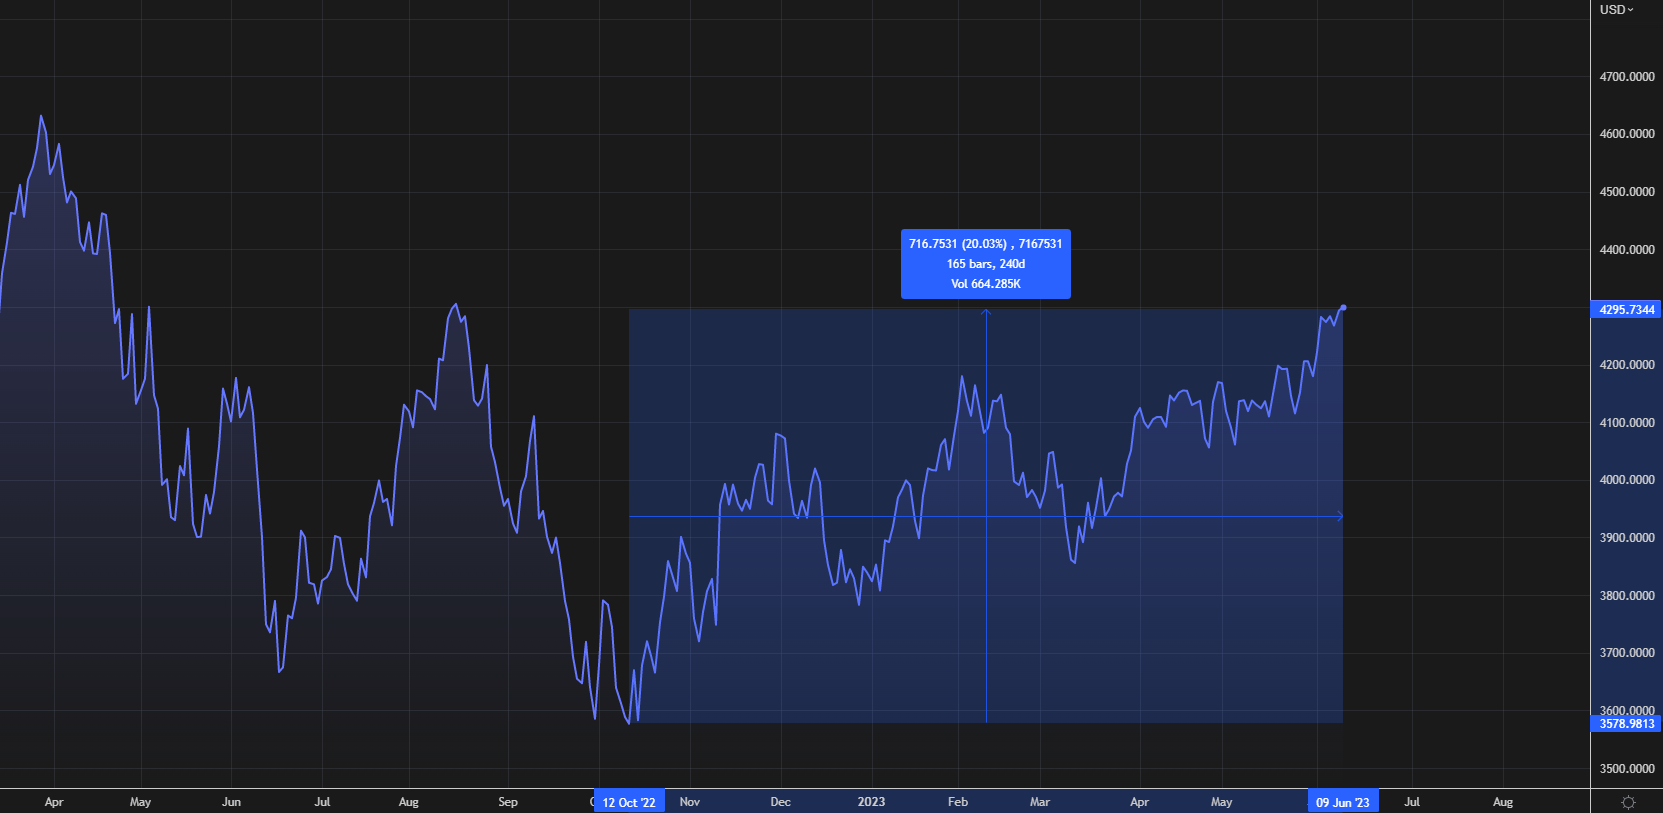Viewport: 1663px width, 813px height.
Task: Click the 'Vol 664.285K' text
Action: pos(986,284)
